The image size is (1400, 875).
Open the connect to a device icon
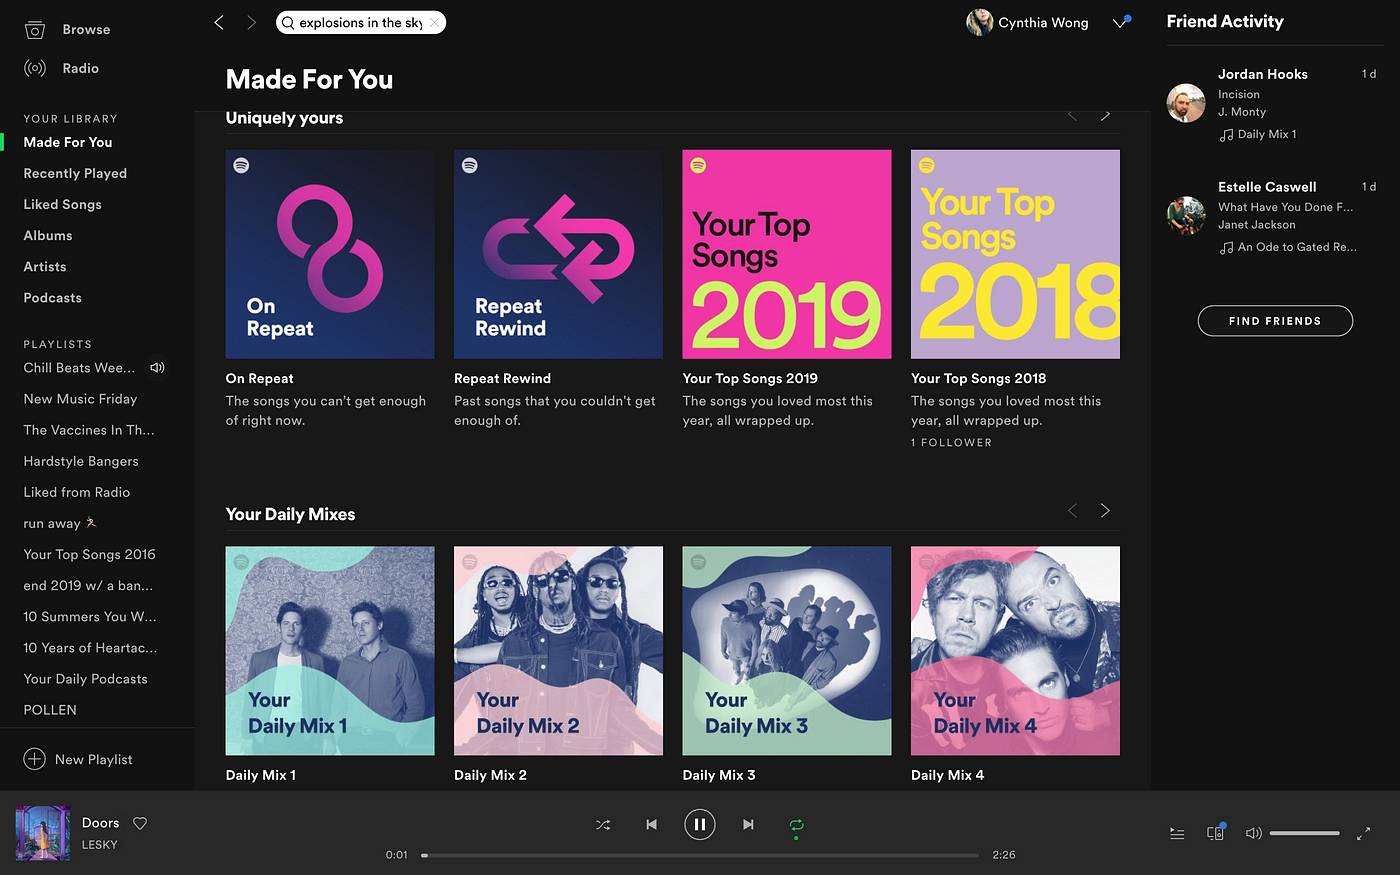click(x=1215, y=832)
